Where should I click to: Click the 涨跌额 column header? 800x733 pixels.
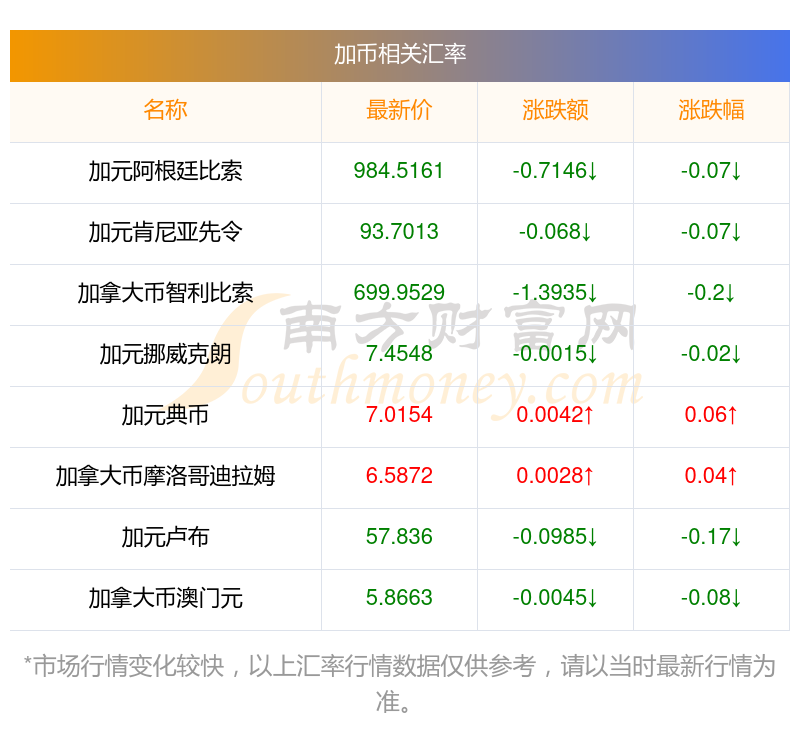point(555,110)
